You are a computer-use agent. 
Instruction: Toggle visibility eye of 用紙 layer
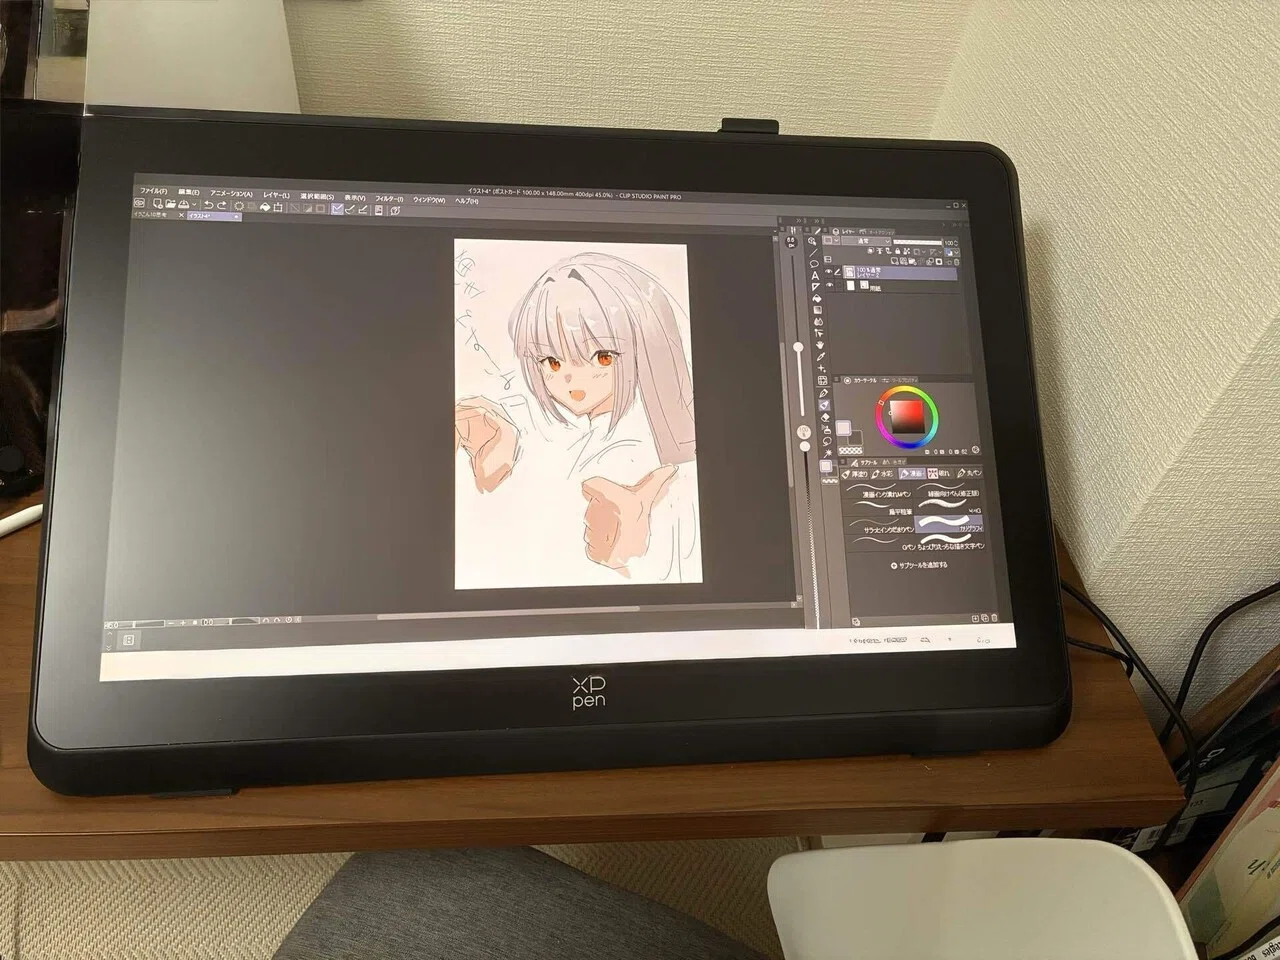point(829,285)
